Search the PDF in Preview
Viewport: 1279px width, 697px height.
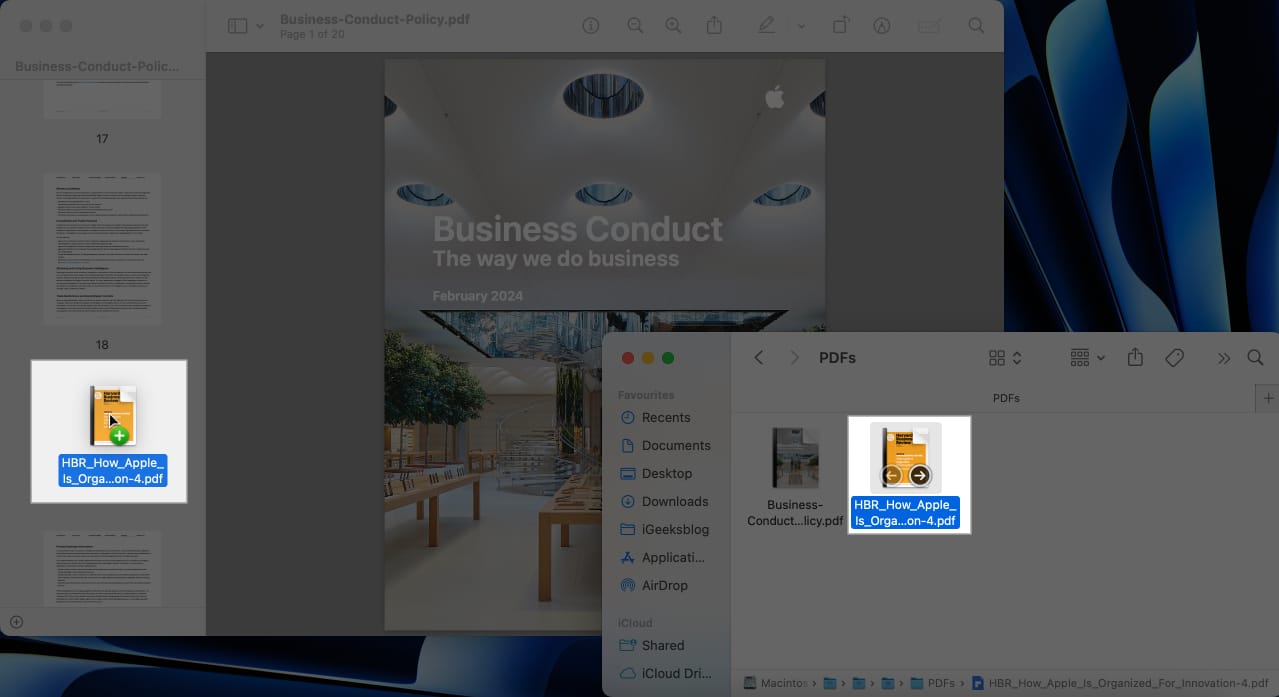[976, 27]
